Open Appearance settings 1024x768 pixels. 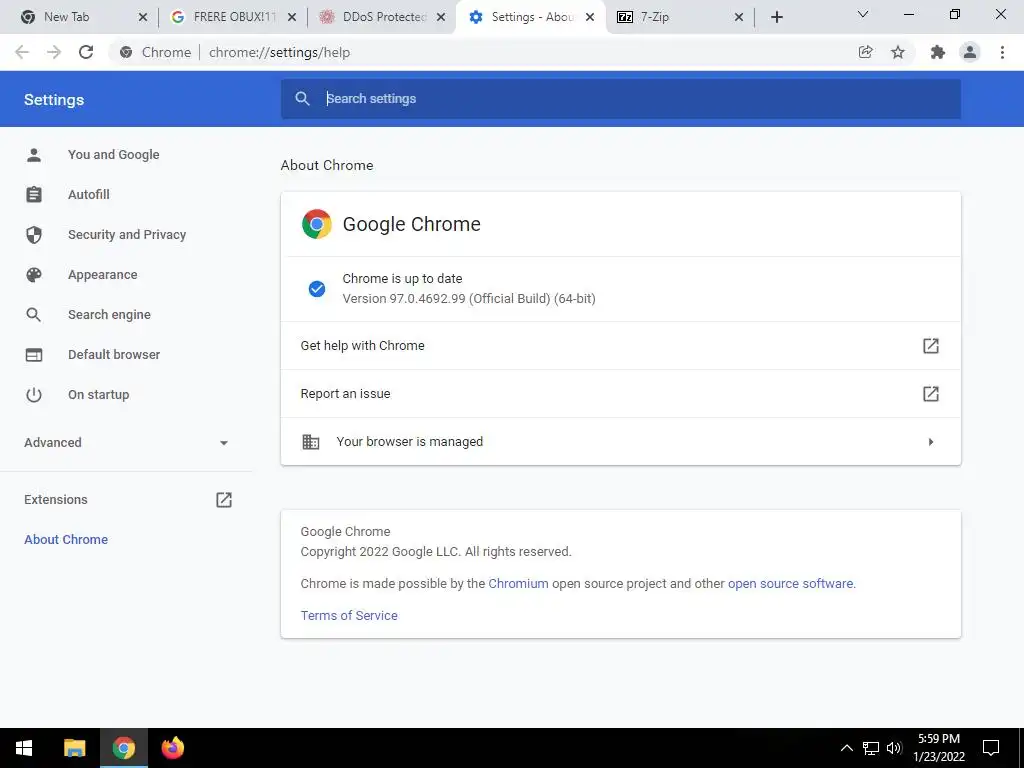tap(103, 275)
